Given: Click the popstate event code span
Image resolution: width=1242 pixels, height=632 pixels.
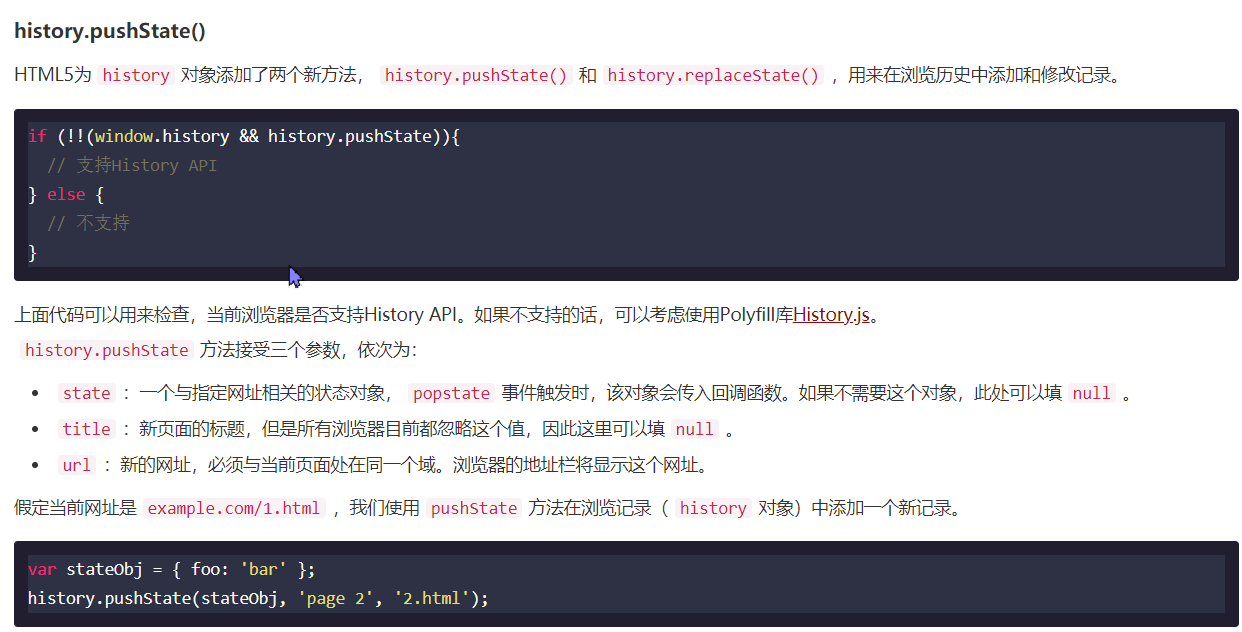Looking at the screenshot, I should [451, 393].
